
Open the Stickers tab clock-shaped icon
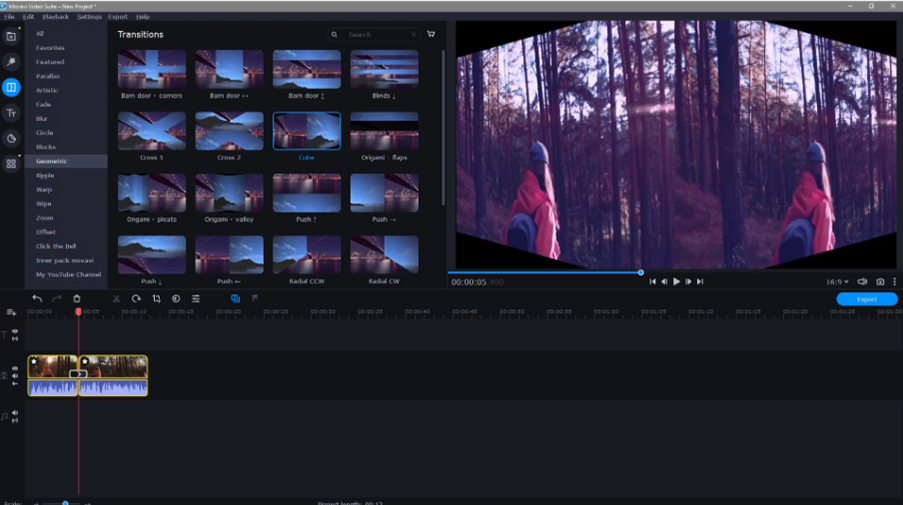click(11, 138)
